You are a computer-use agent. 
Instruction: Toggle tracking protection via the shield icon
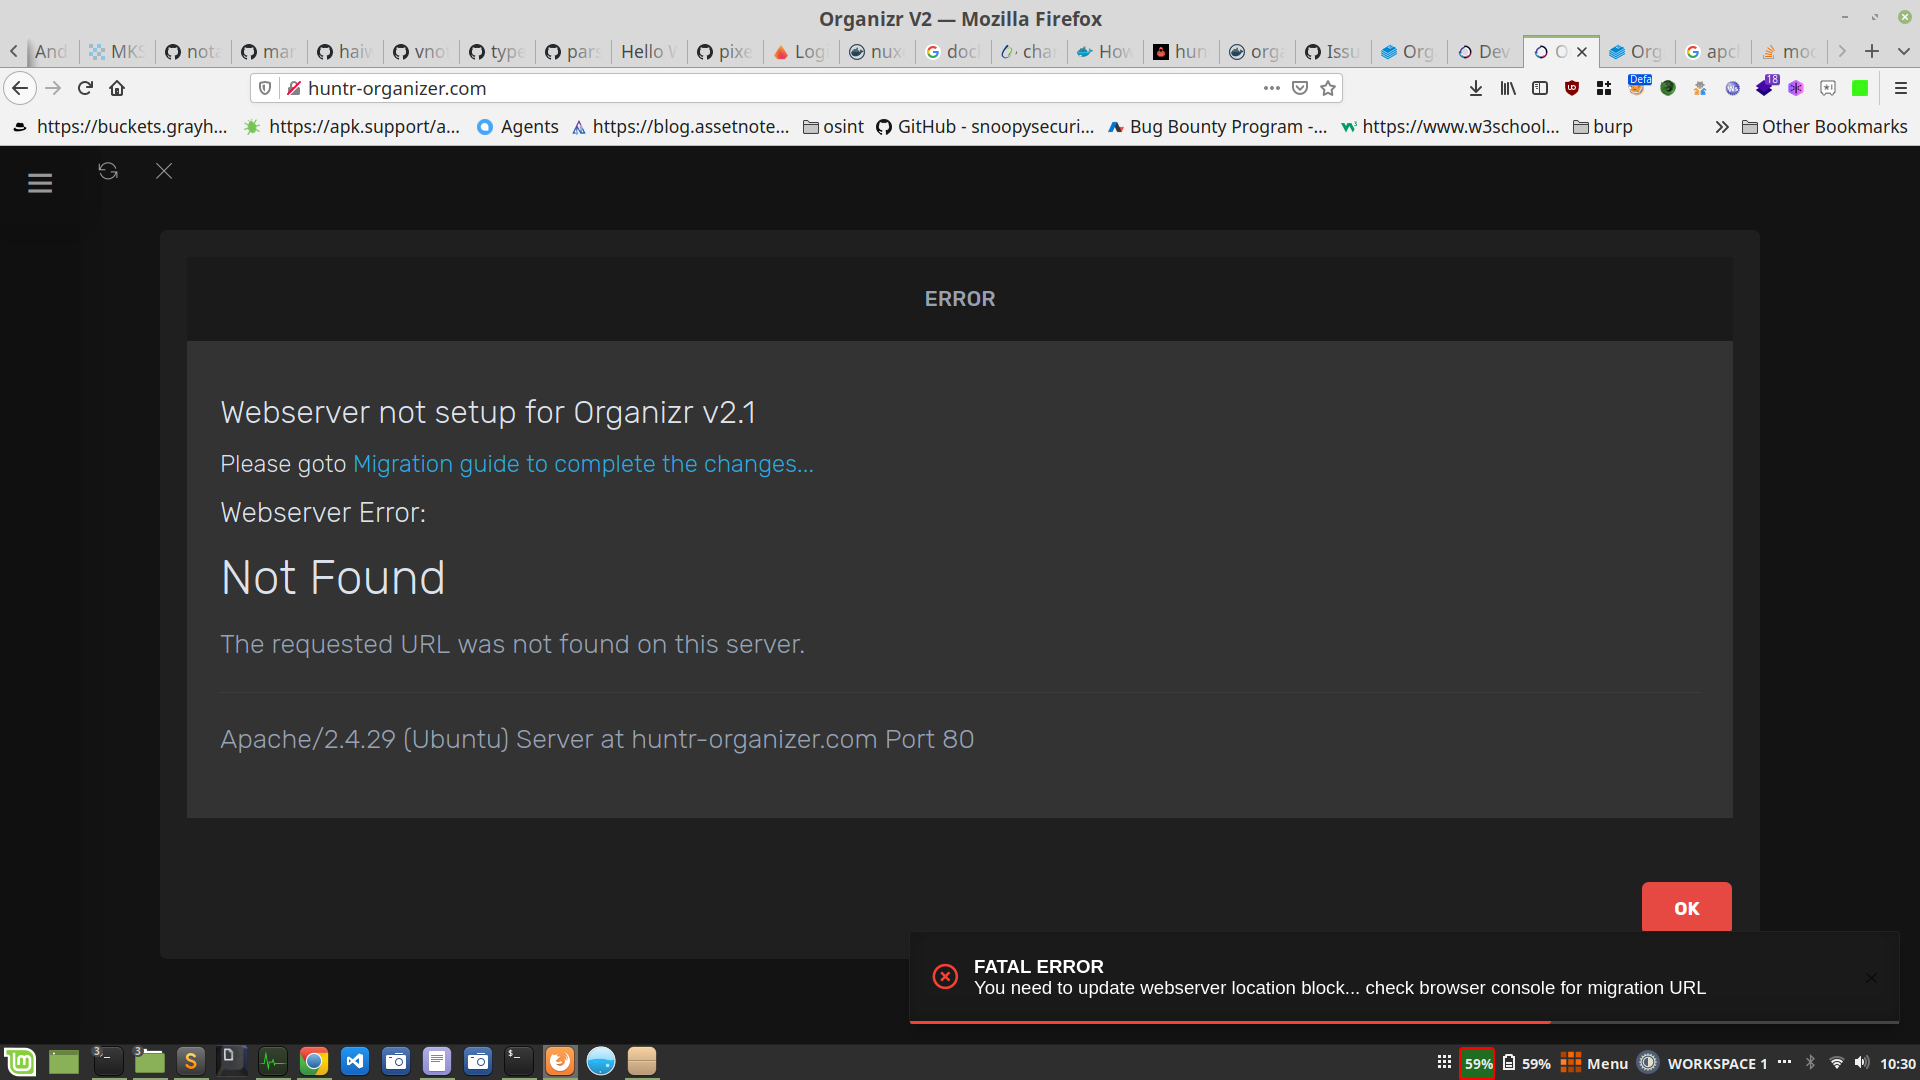point(263,88)
